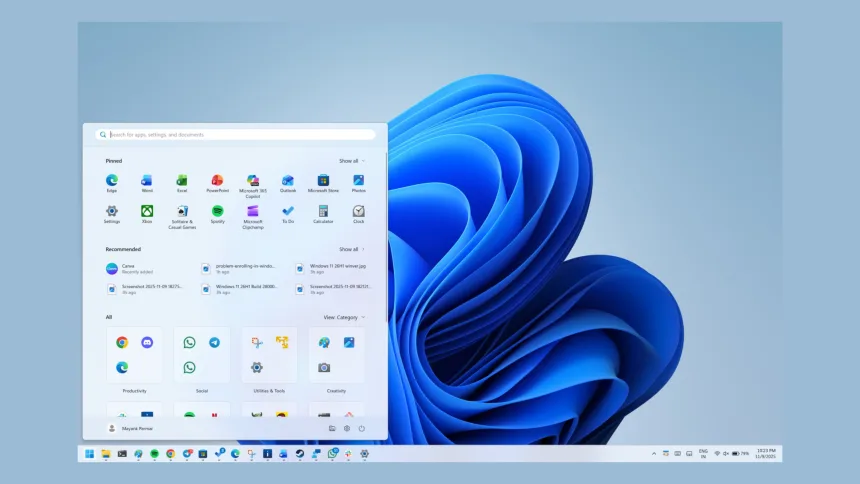The image size is (860, 484).
Task: Launch PowerPoint from Pinned
Action: tap(218, 183)
